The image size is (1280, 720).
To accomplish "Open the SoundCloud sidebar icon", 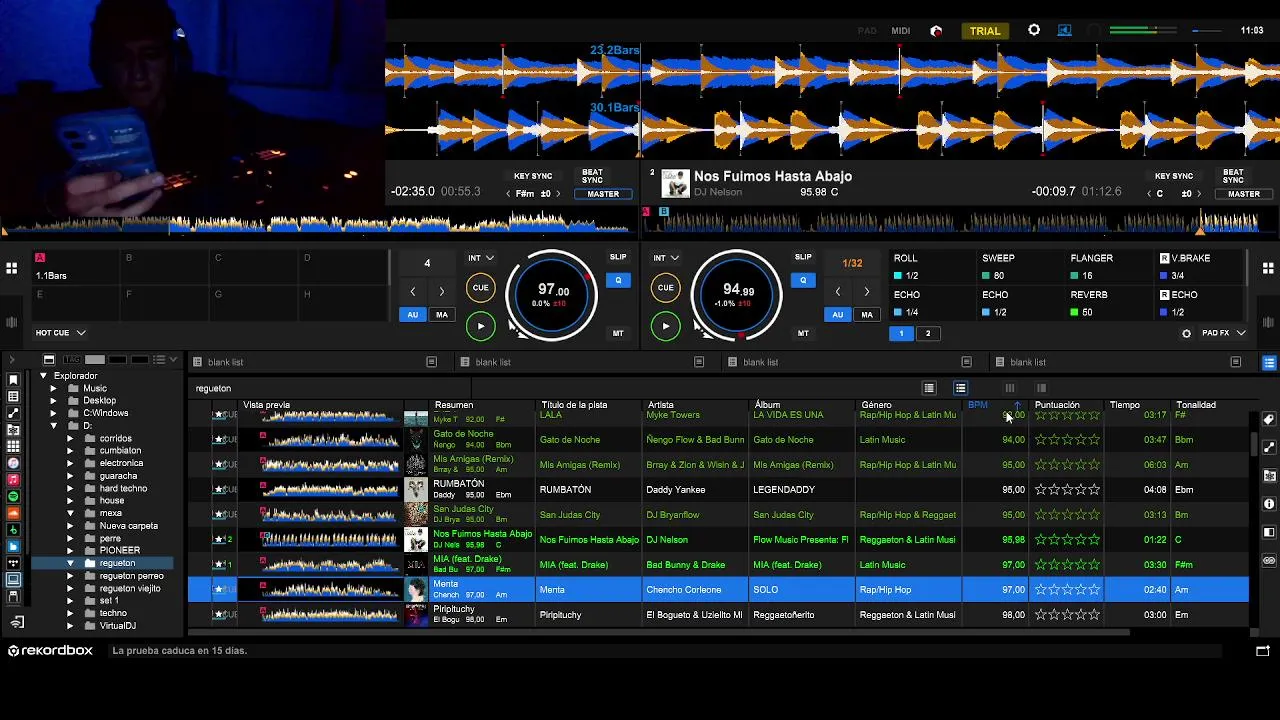I will 13,513.
